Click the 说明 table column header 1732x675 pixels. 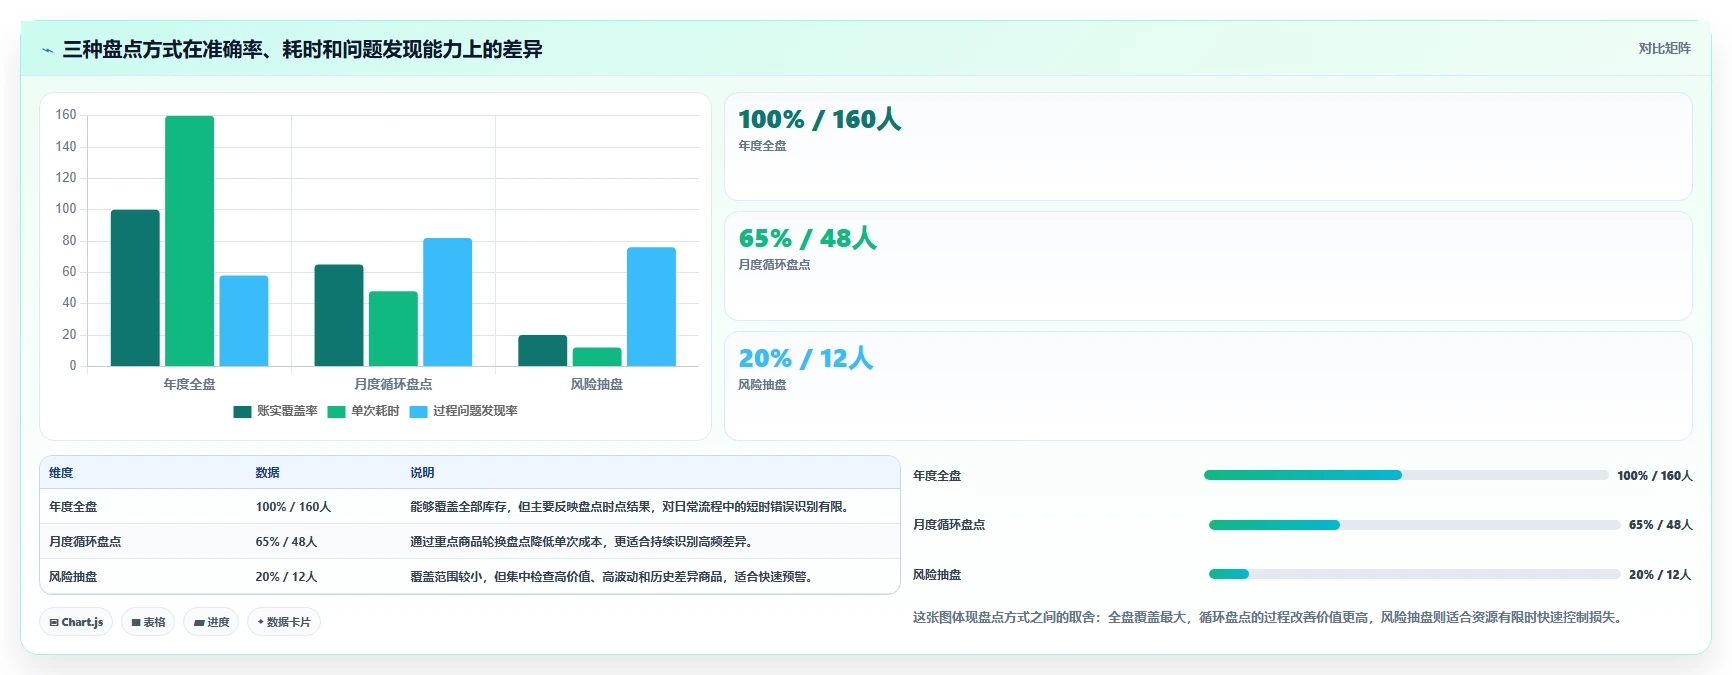click(422, 473)
